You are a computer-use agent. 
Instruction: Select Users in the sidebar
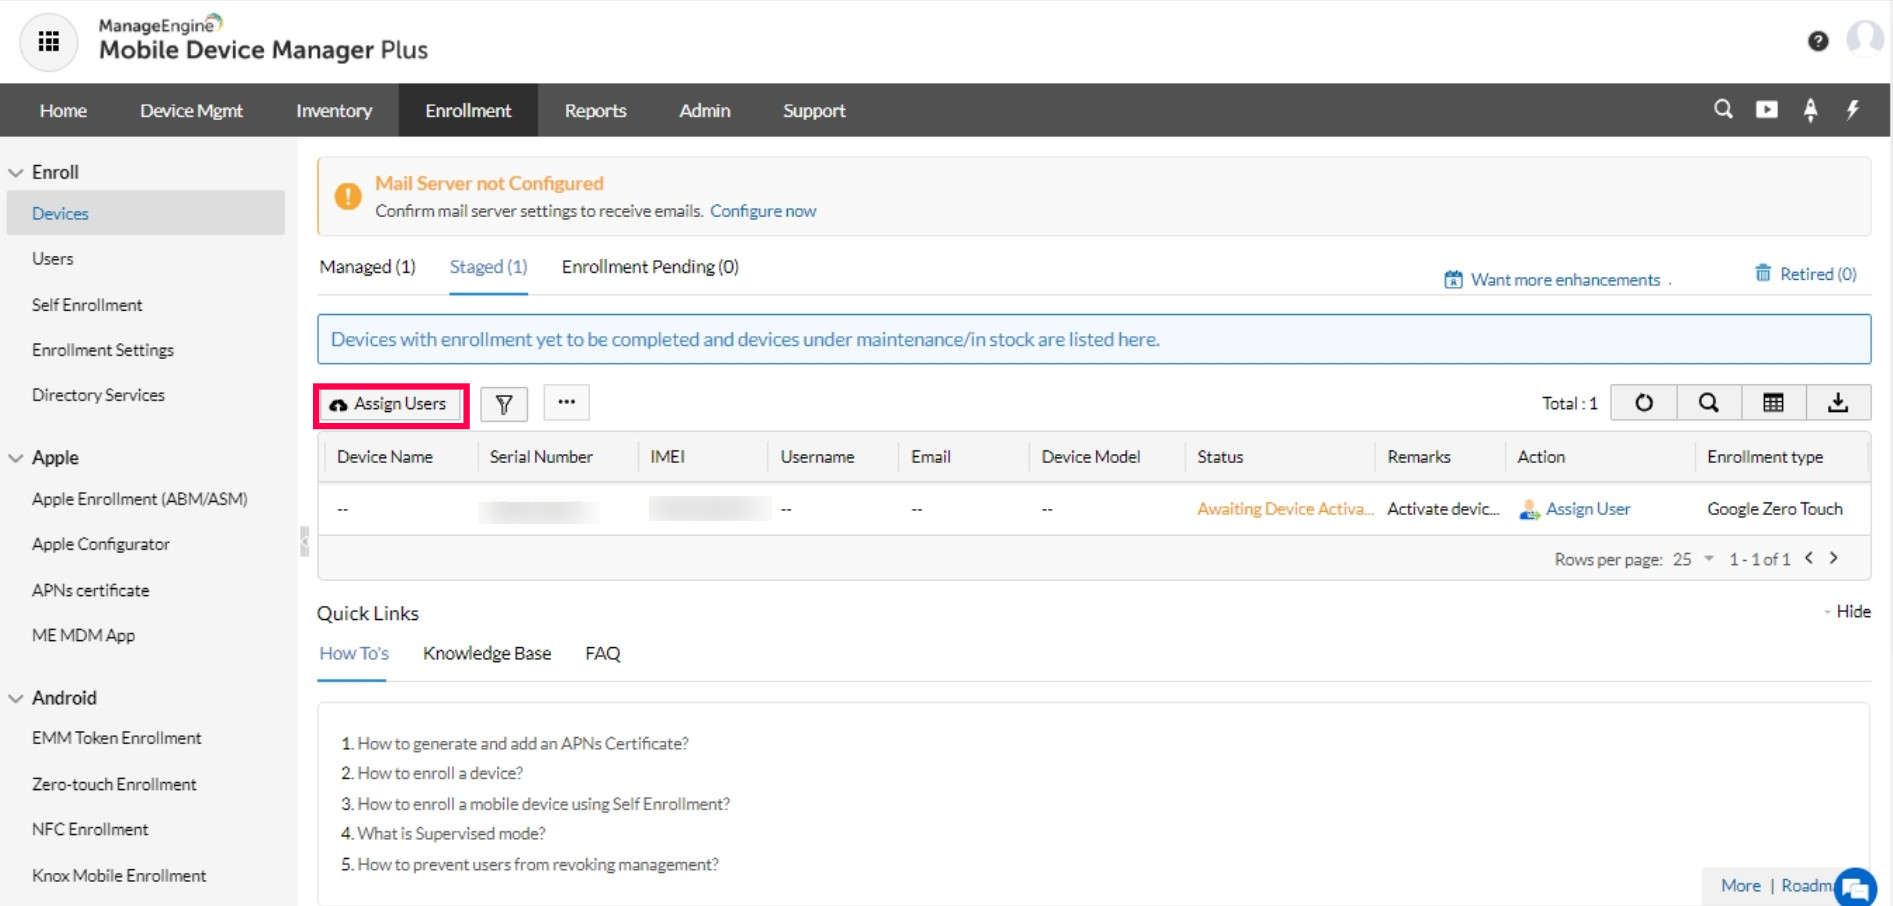52,259
